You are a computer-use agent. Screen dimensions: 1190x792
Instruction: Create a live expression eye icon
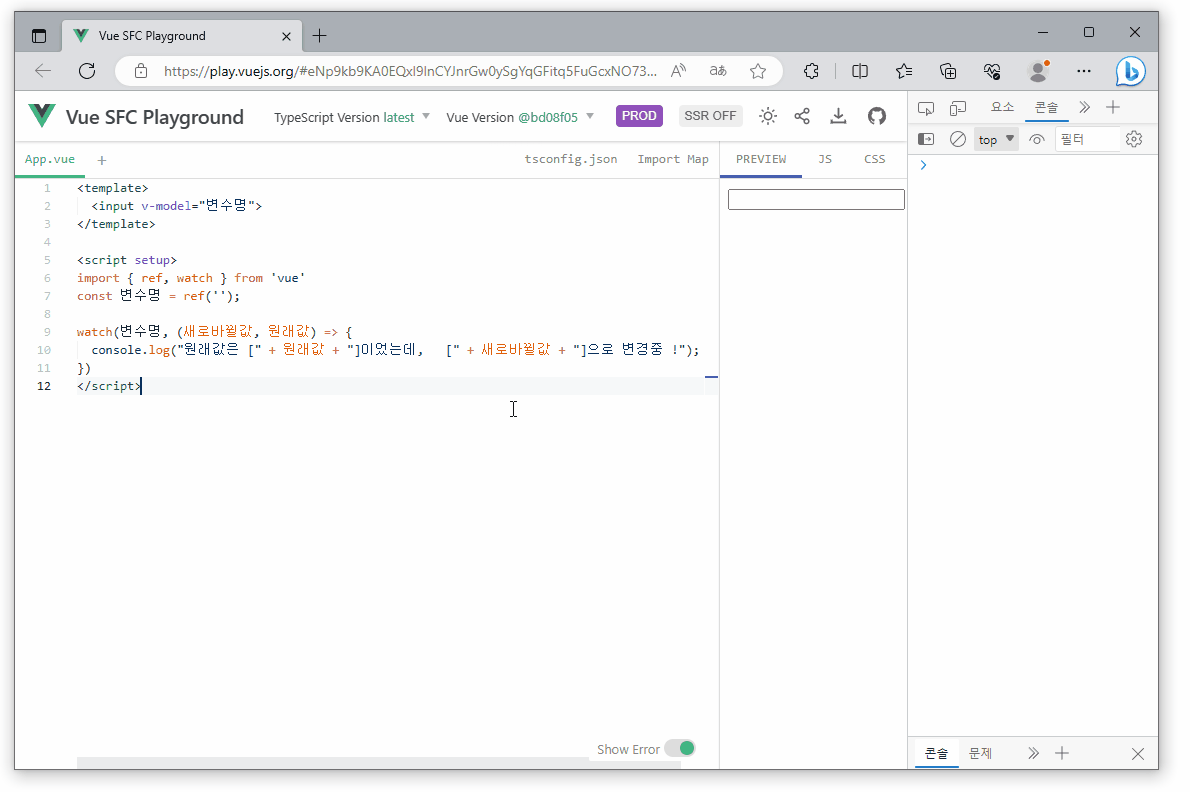(x=1037, y=140)
